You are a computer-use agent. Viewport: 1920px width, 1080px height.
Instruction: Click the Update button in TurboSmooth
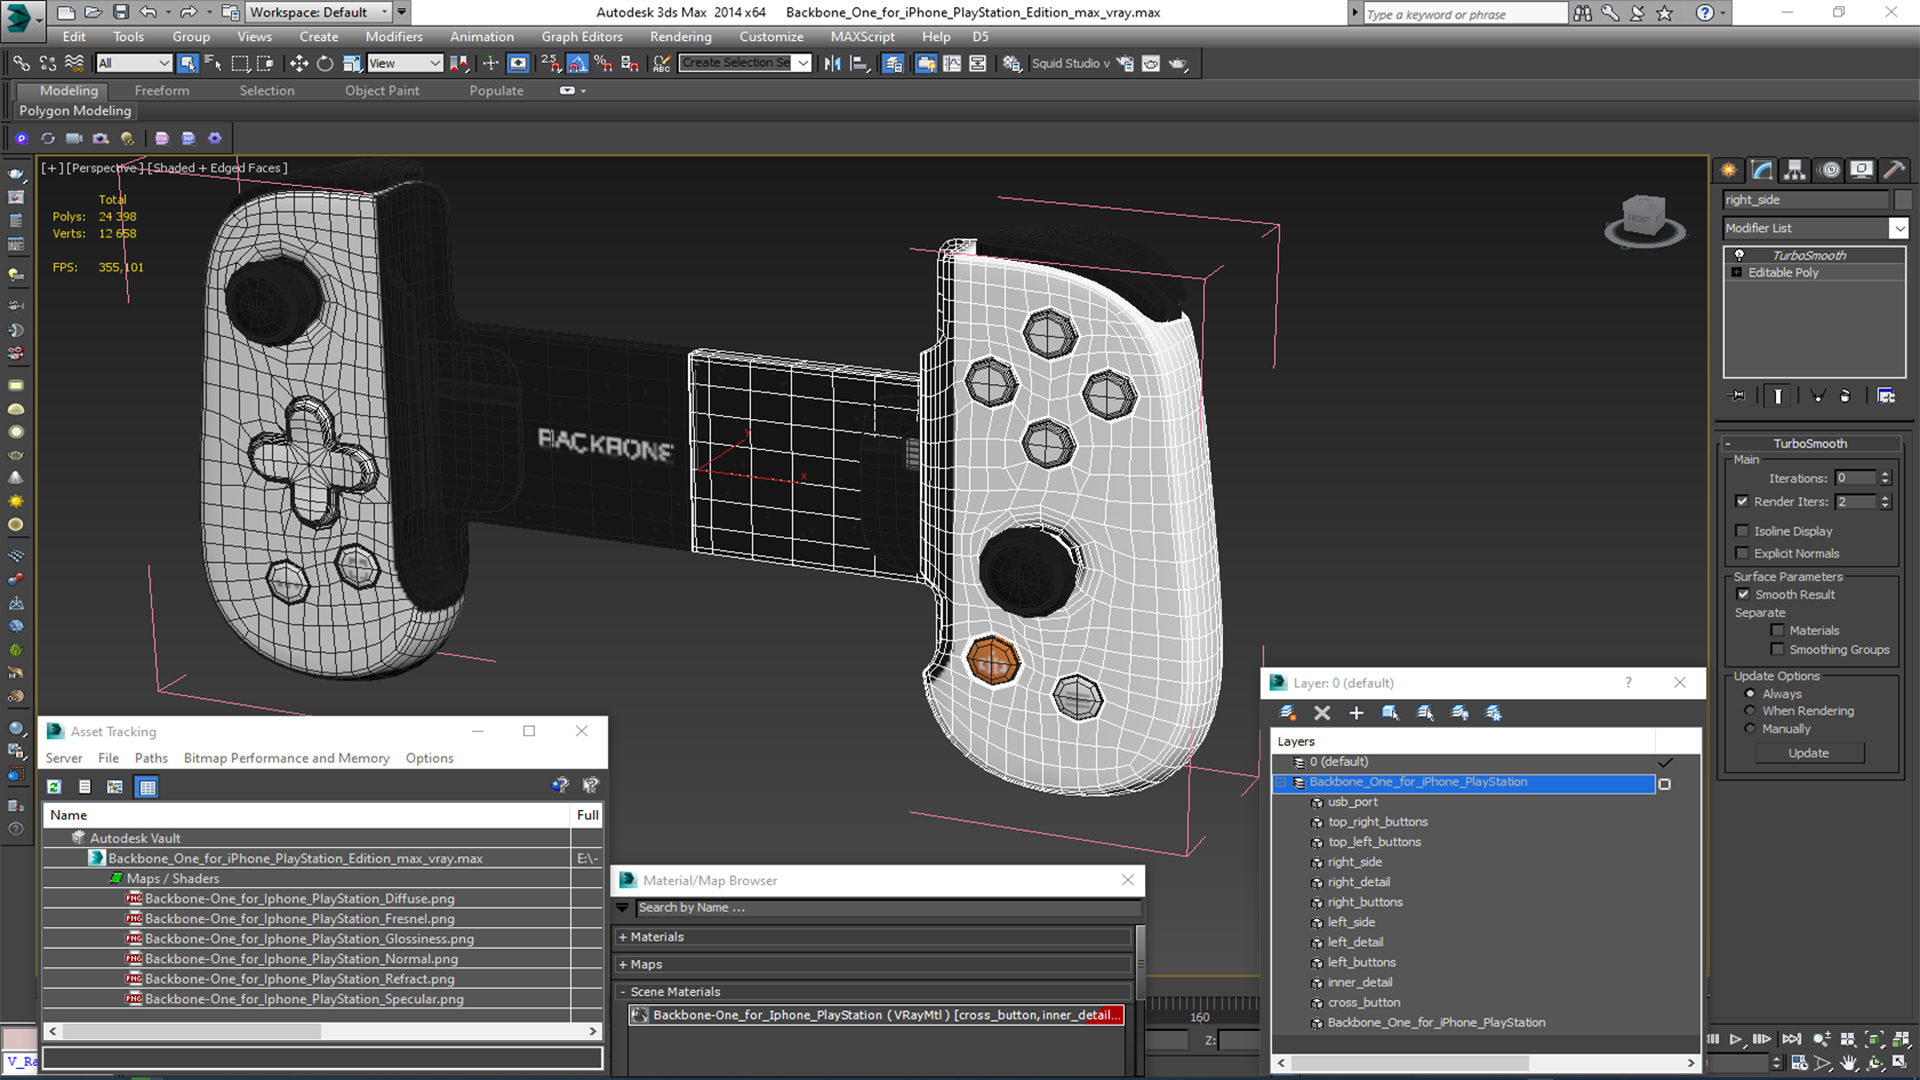(1808, 753)
